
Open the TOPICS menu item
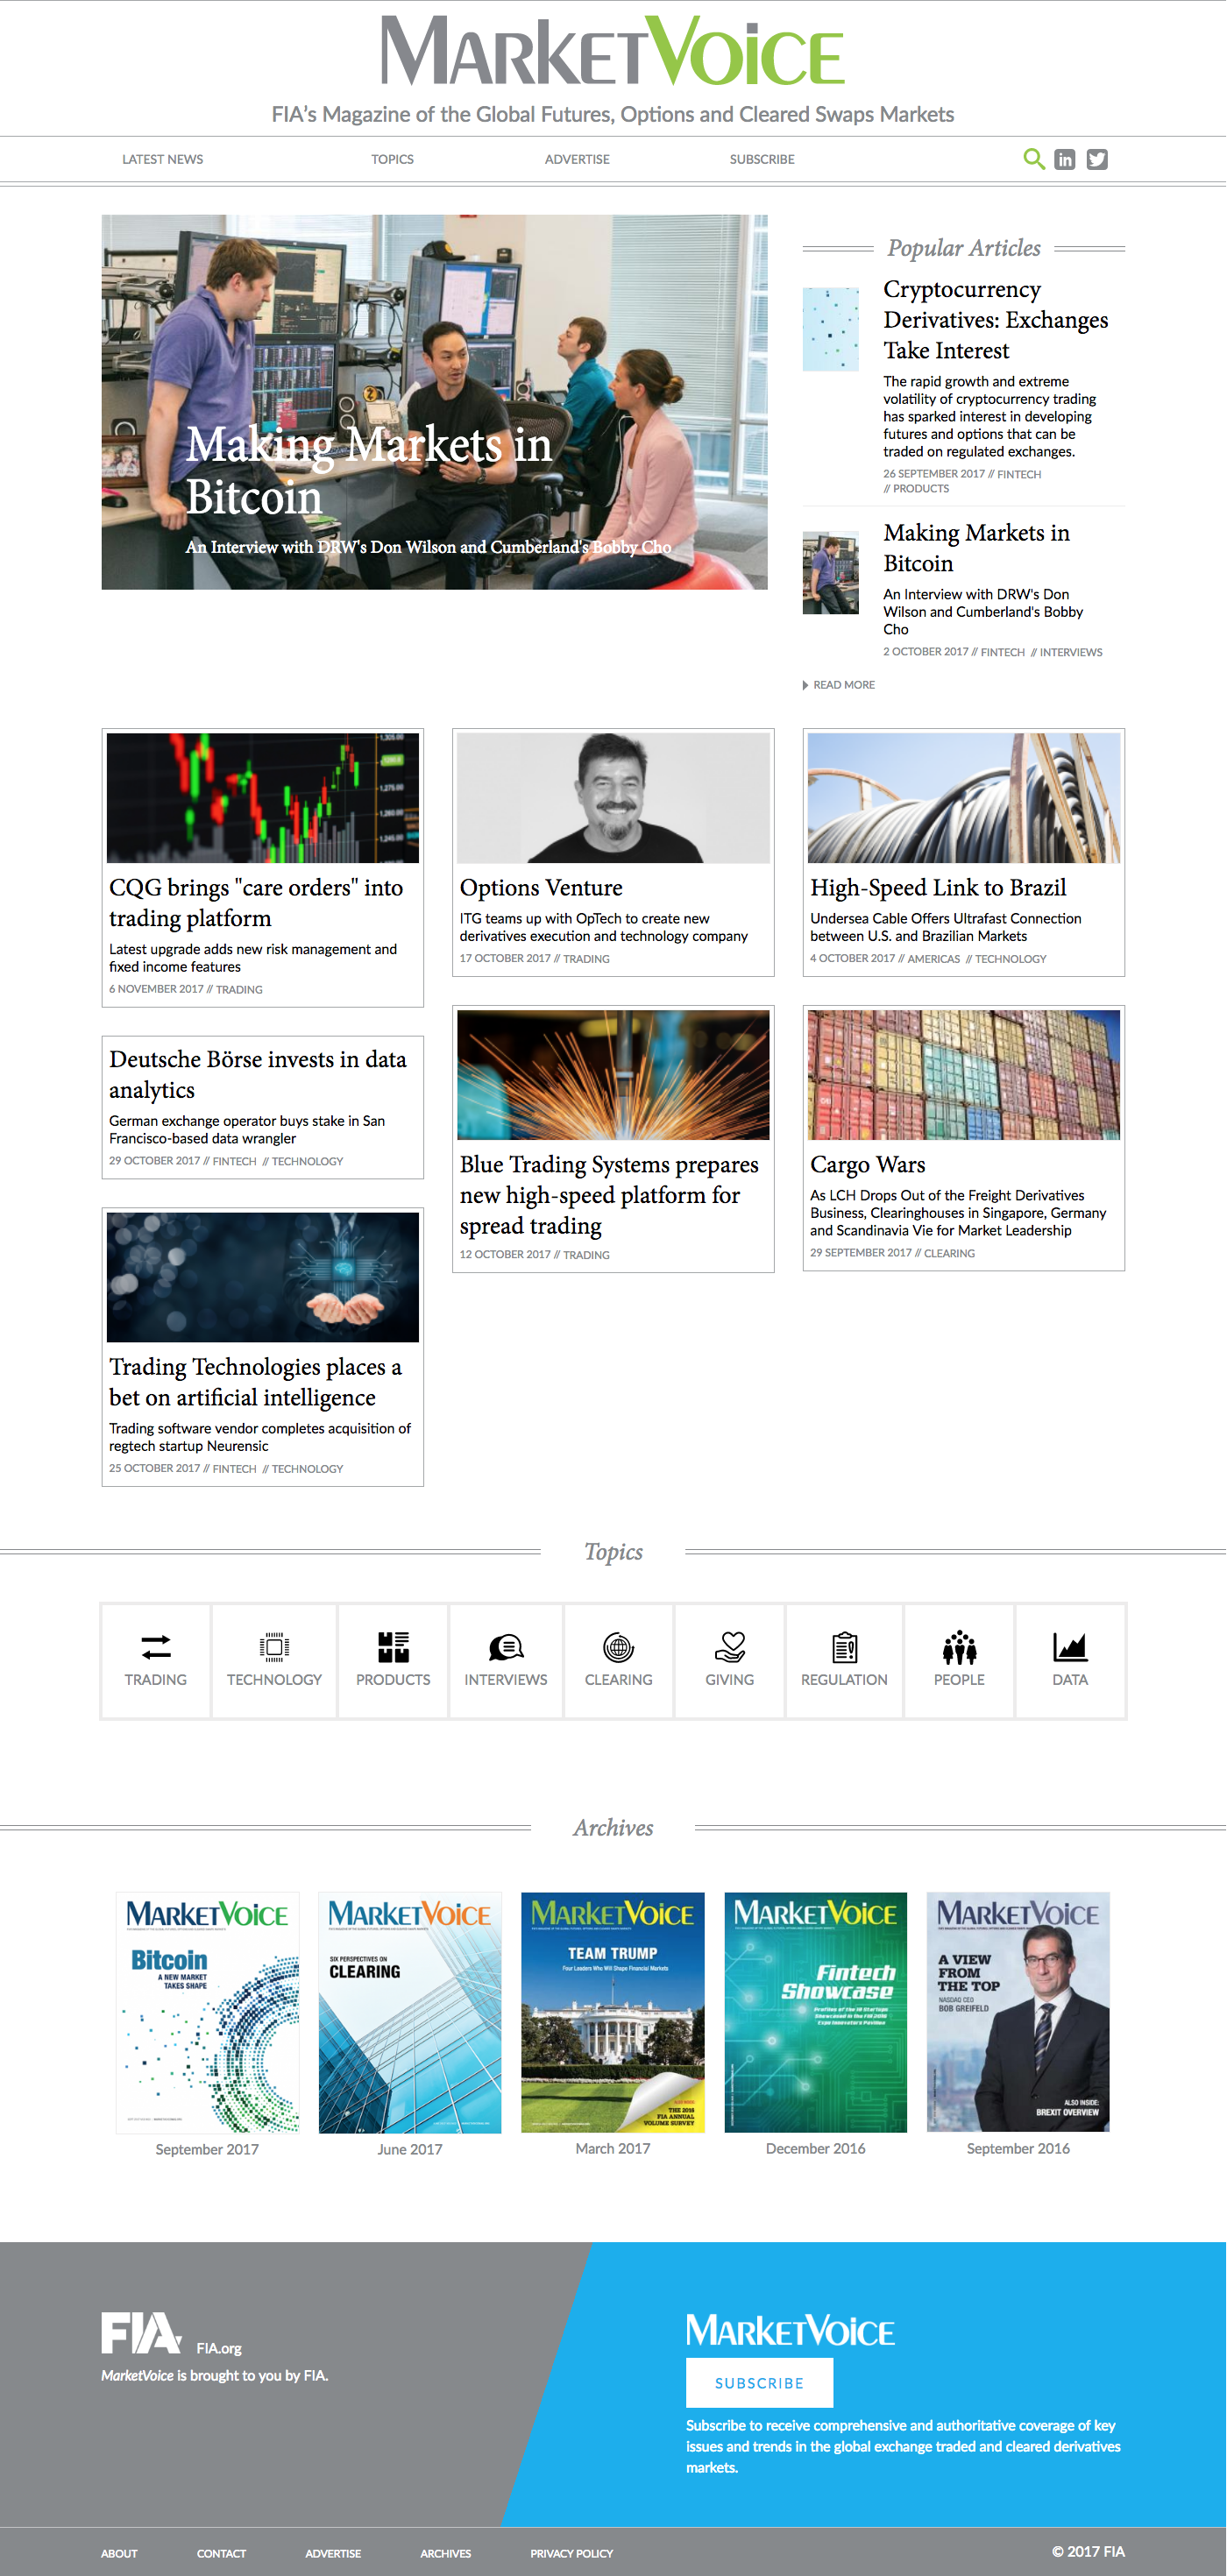[392, 159]
